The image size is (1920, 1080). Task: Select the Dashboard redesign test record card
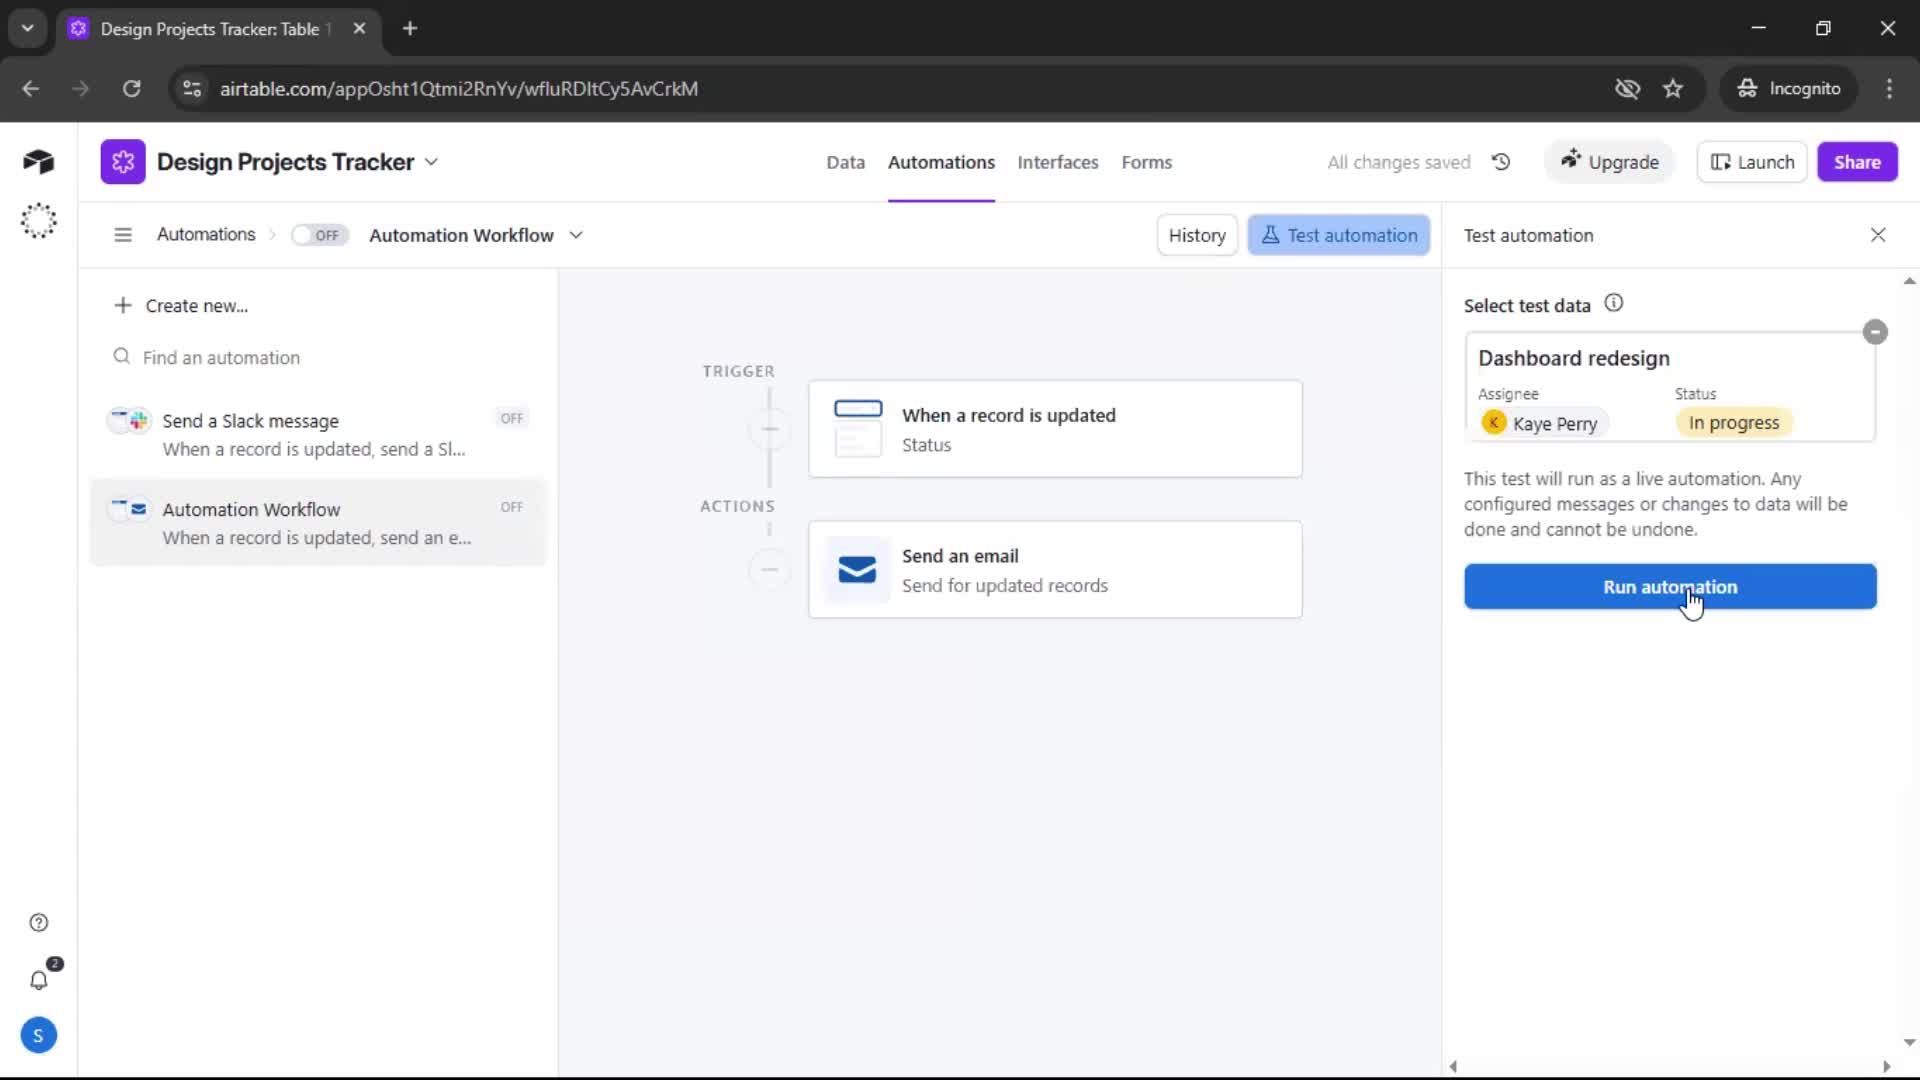pos(1669,387)
